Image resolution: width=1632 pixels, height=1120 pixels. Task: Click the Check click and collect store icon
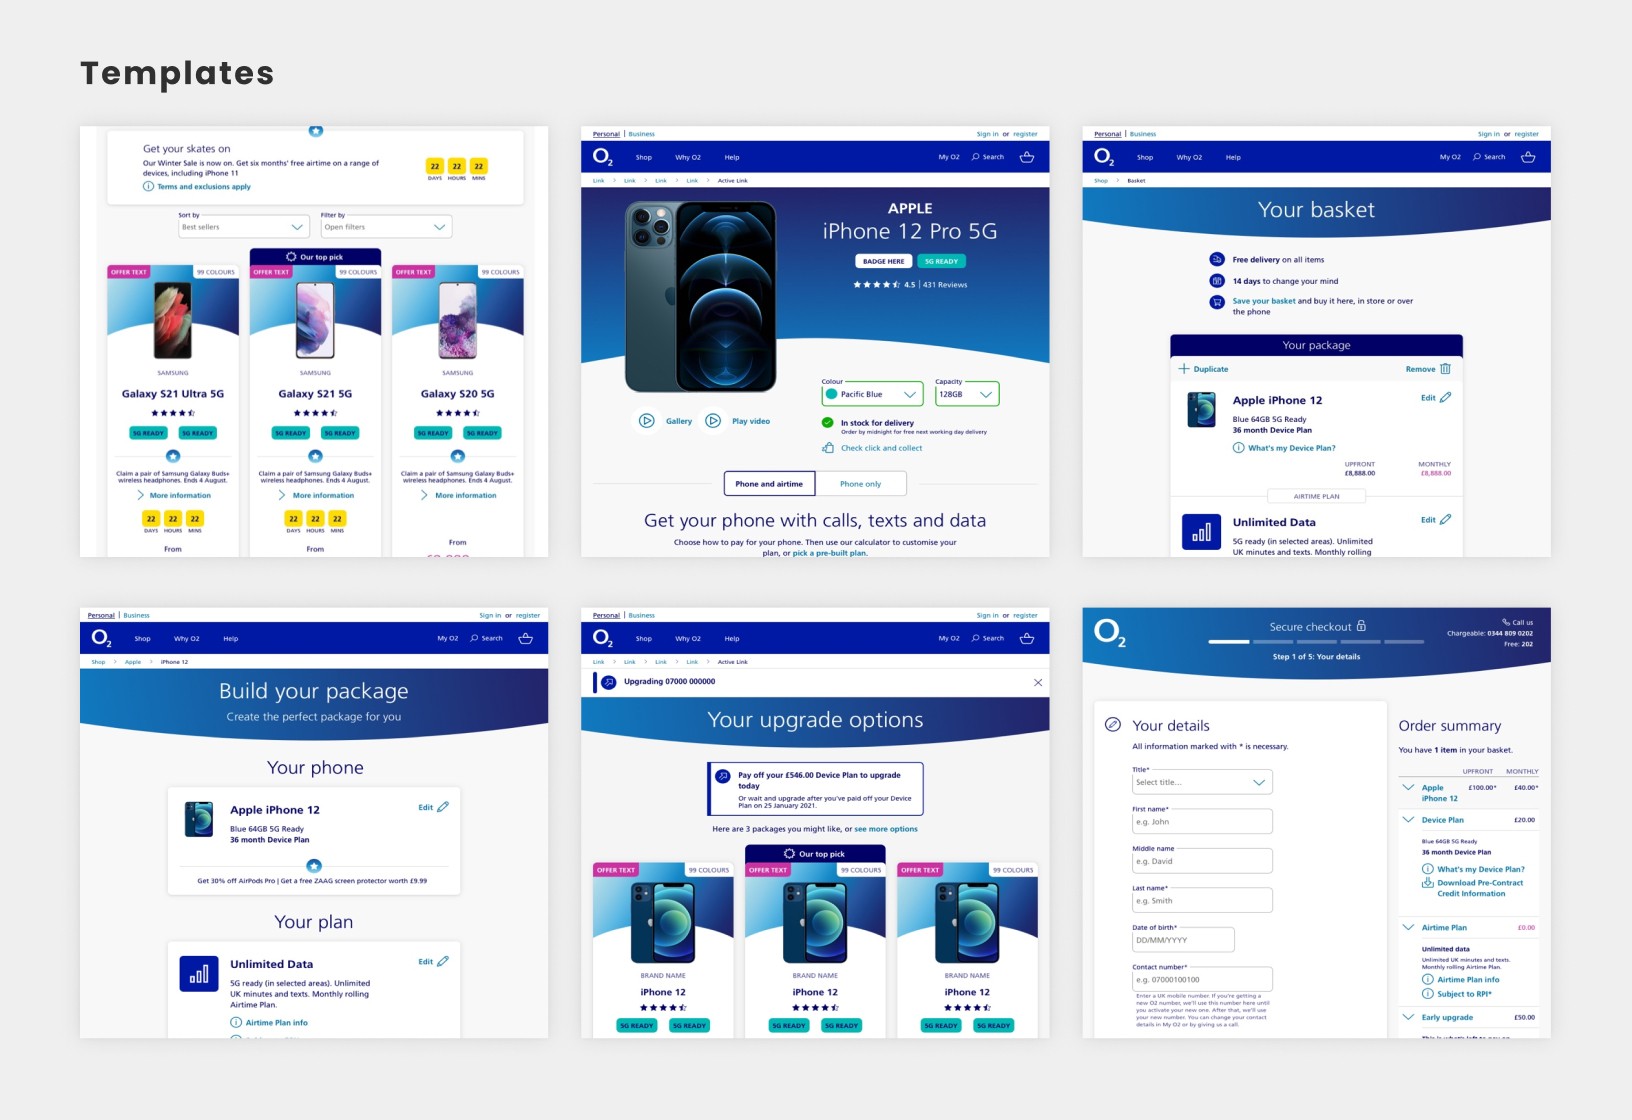828,448
